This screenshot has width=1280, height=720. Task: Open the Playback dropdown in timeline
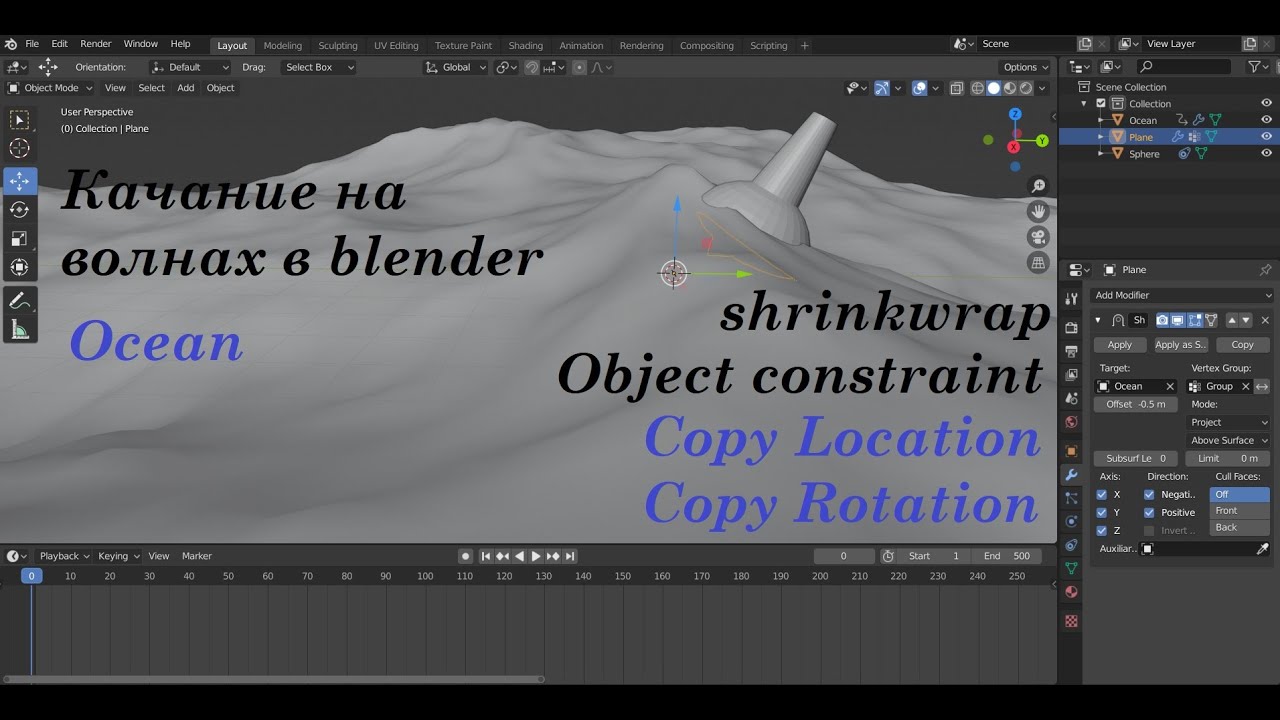tap(63, 556)
